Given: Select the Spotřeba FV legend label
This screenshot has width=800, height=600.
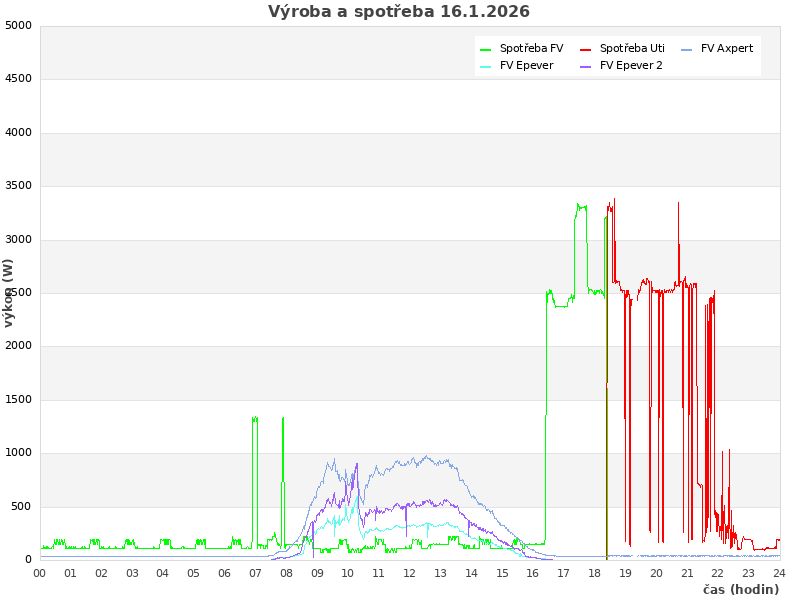Looking at the screenshot, I should click(x=531, y=49).
